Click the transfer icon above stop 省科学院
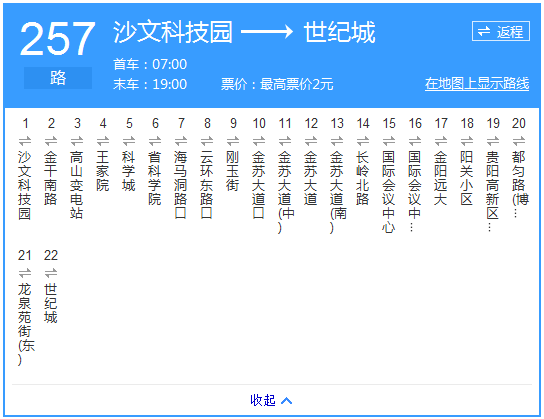 tap(155, 141)
